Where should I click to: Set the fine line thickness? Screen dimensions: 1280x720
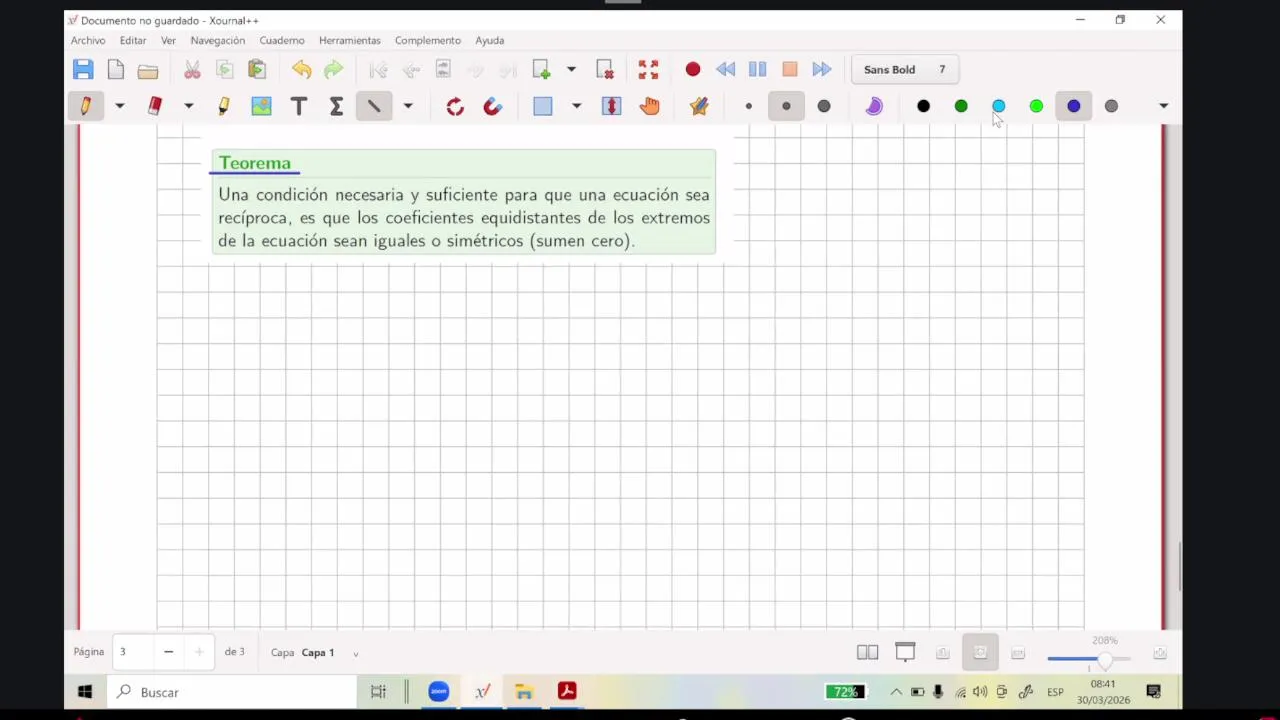(x=748, y=106)
